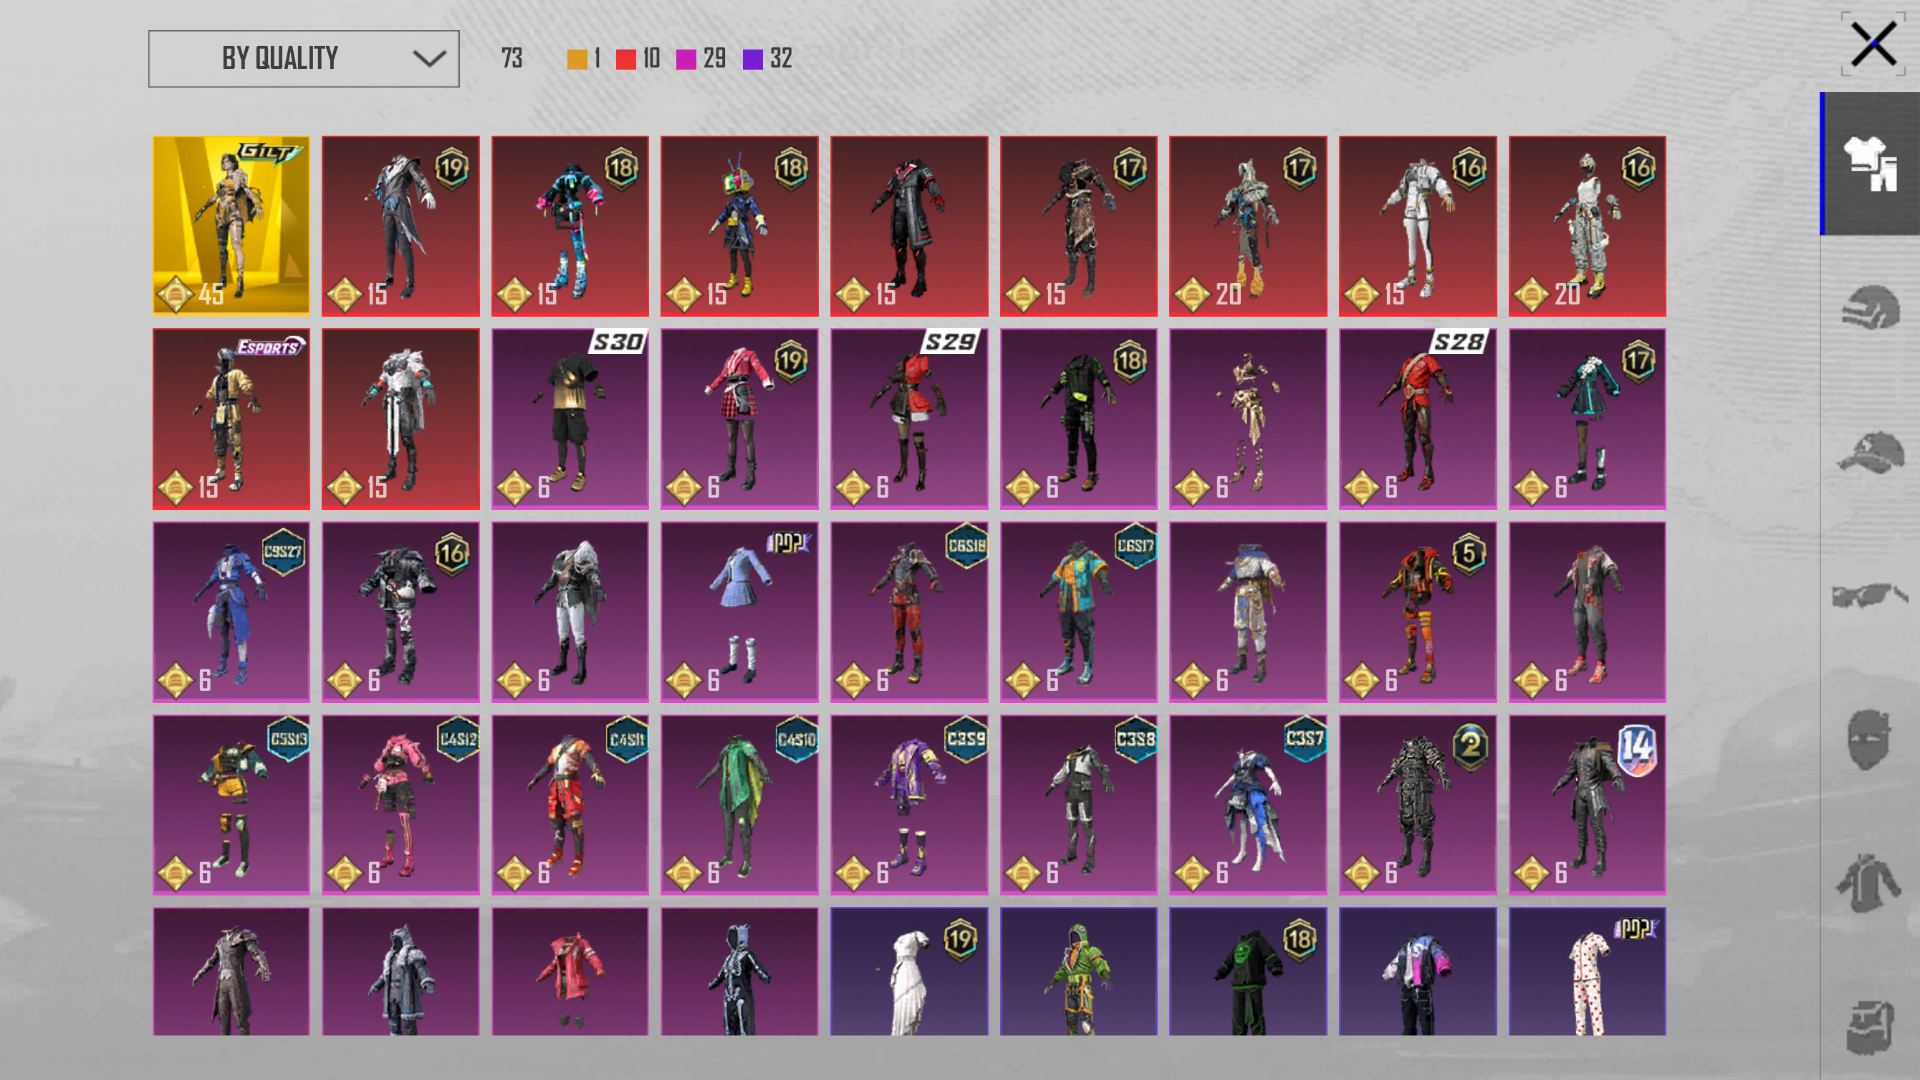Open the cap headwear category in the sidebar
Screen dimensions: 1920x1080
(x=1871, y=453)
